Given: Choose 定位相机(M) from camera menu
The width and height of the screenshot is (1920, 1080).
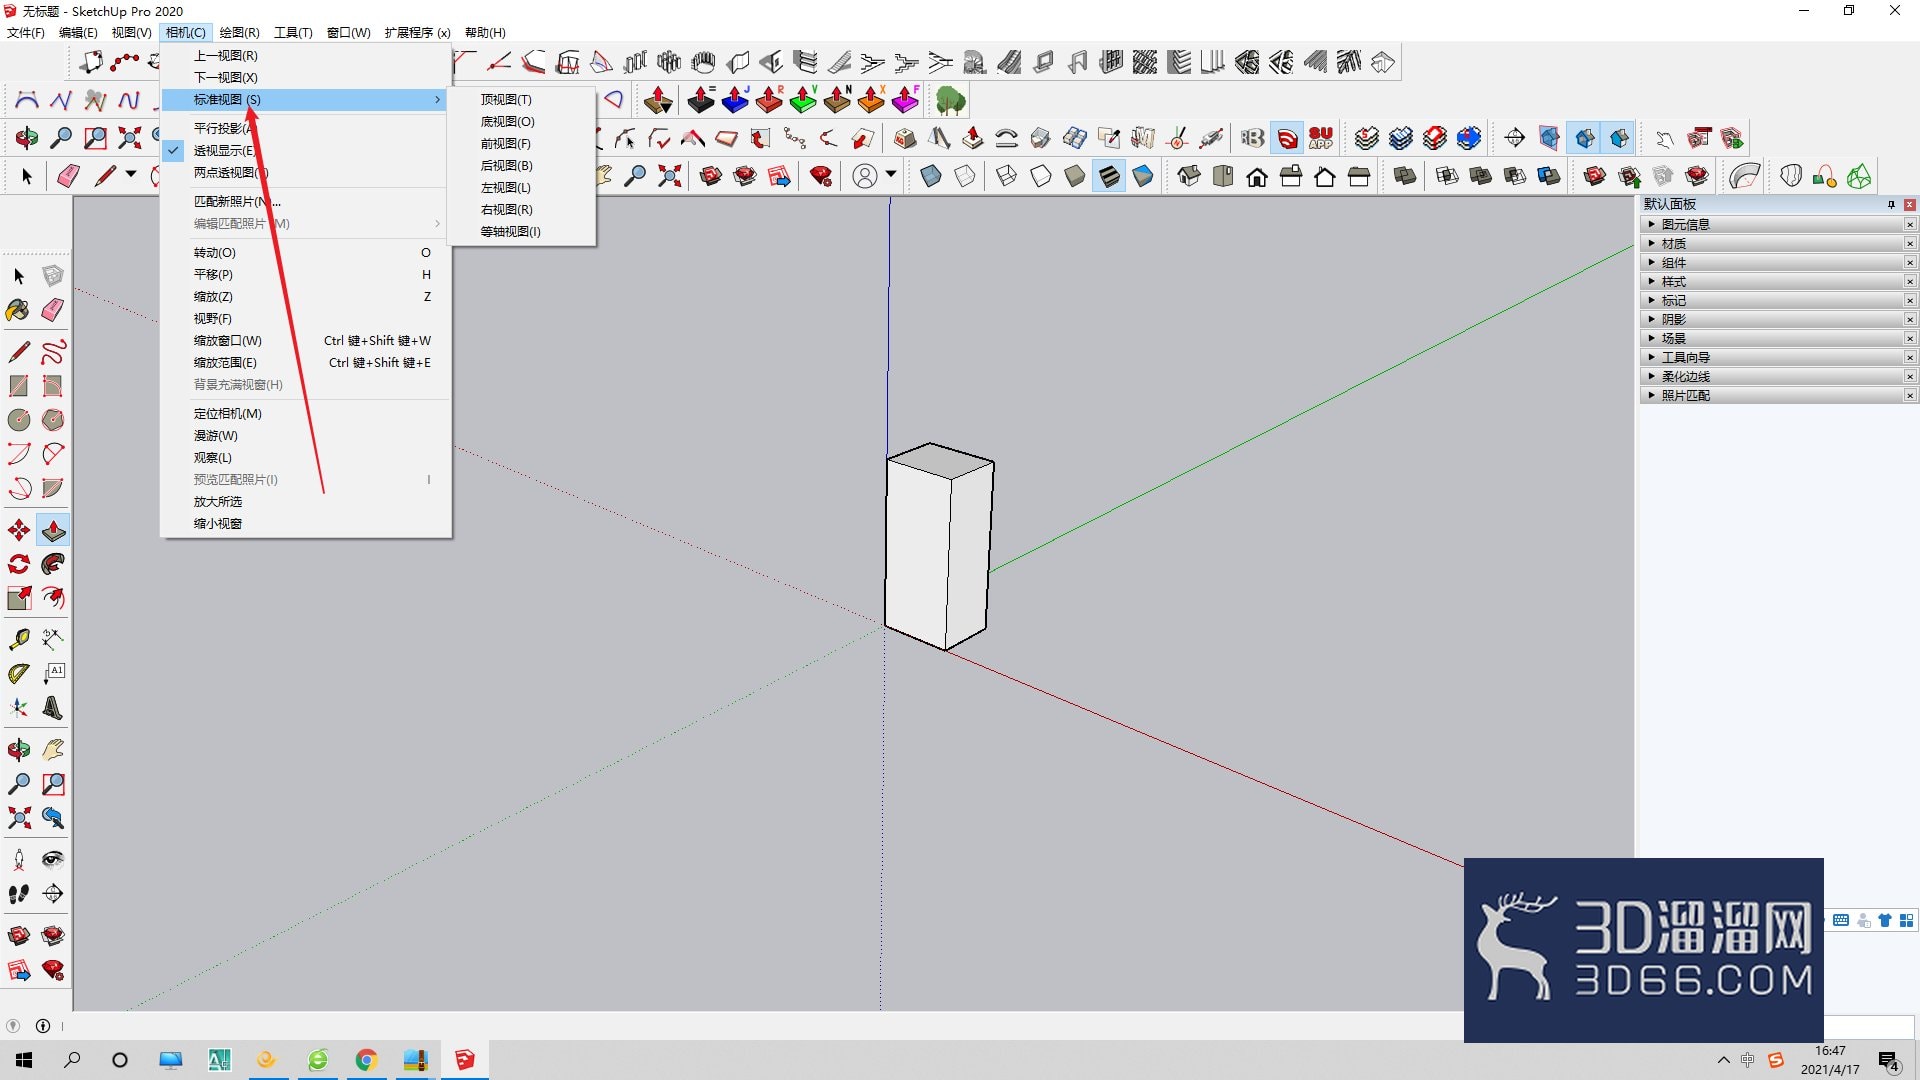Looking at the screenshot, I should pos(305,413).
